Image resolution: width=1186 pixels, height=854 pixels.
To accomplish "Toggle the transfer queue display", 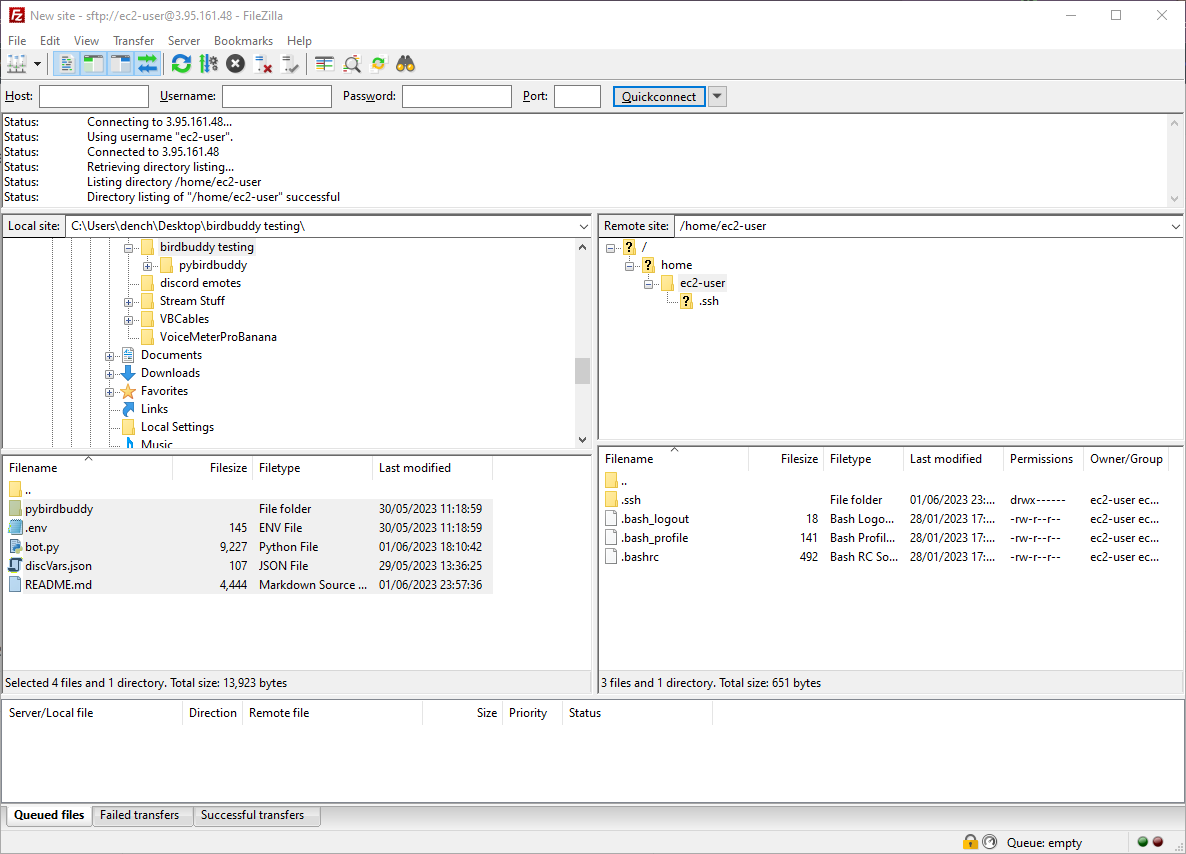I will (x=147, y=64).
